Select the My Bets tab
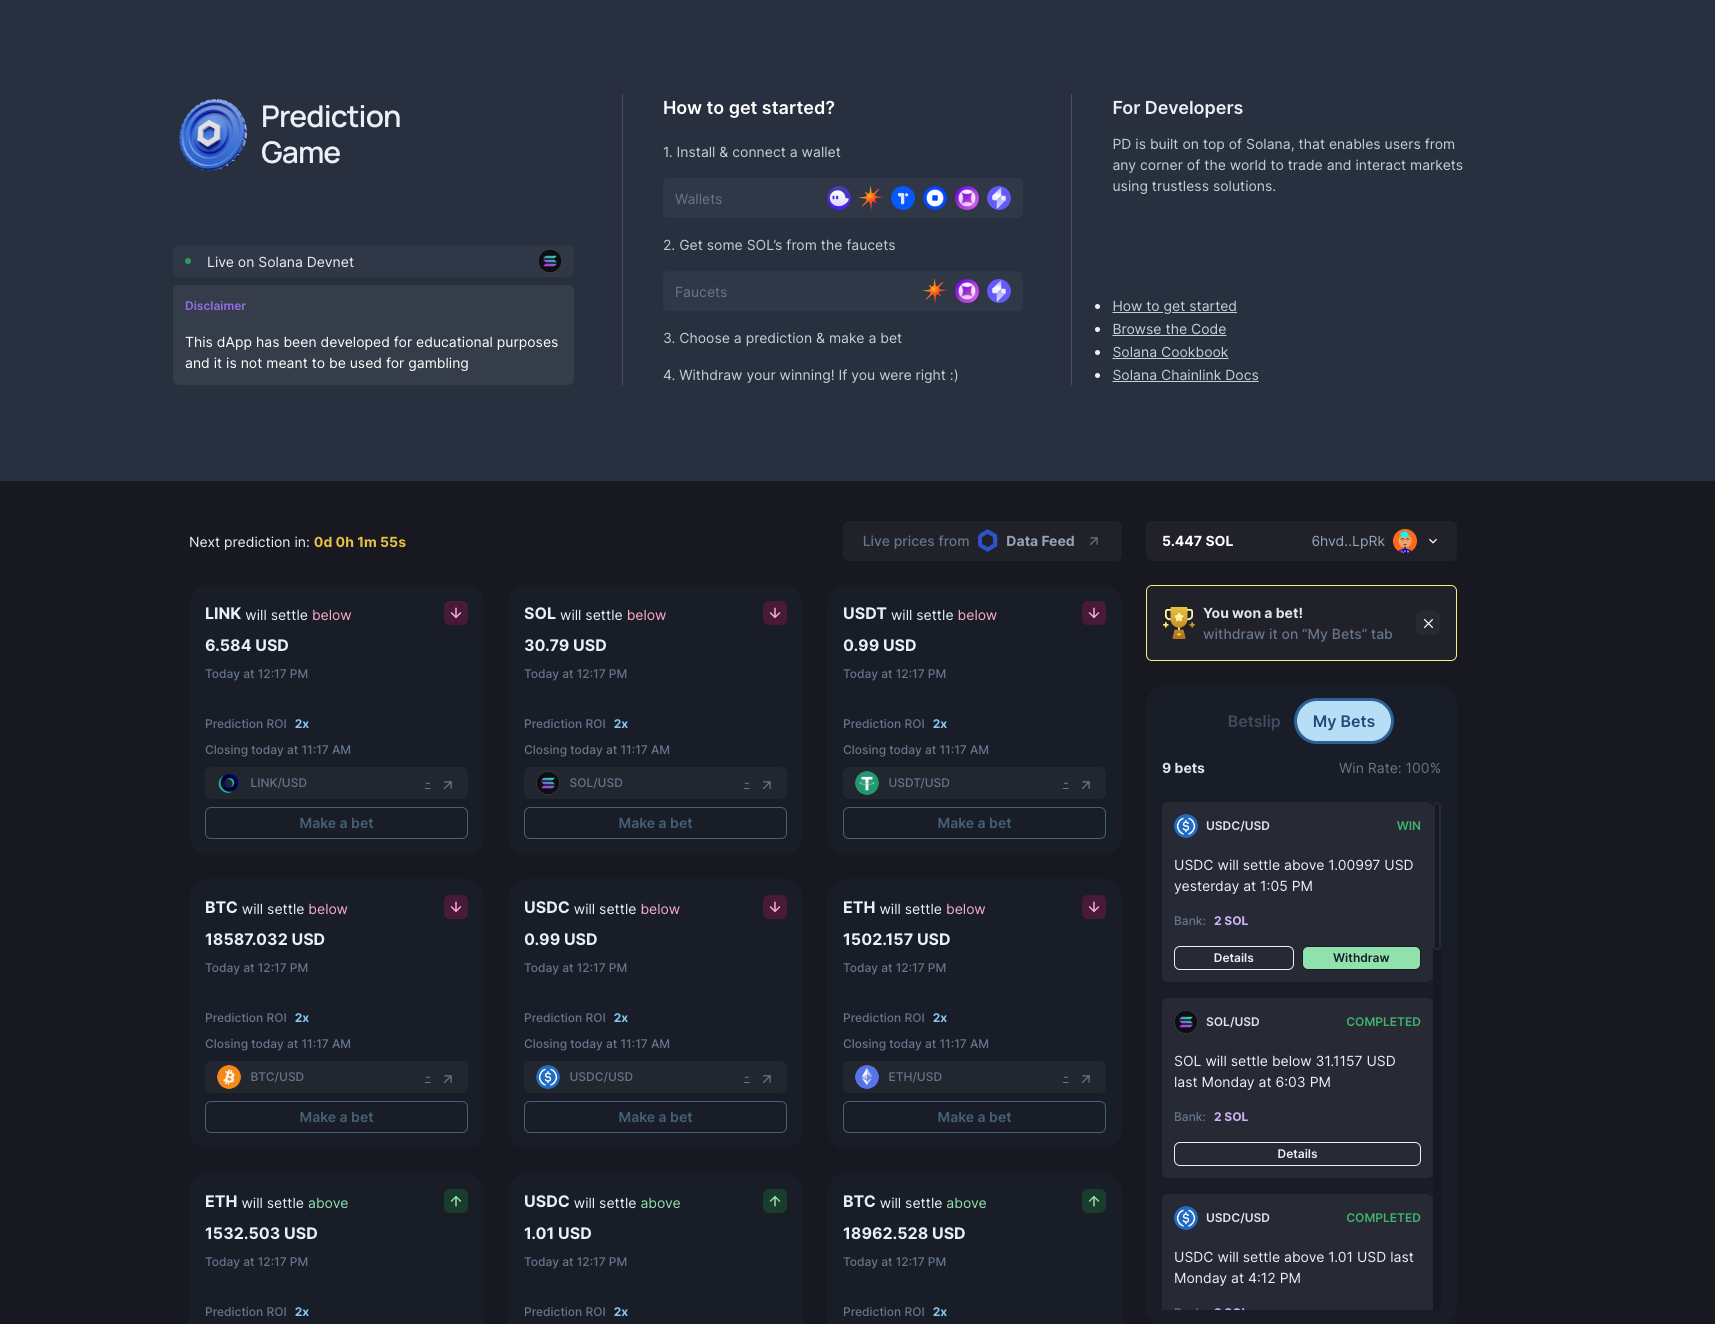This screenshot has width=1715, height=1324. (1343, 721)
